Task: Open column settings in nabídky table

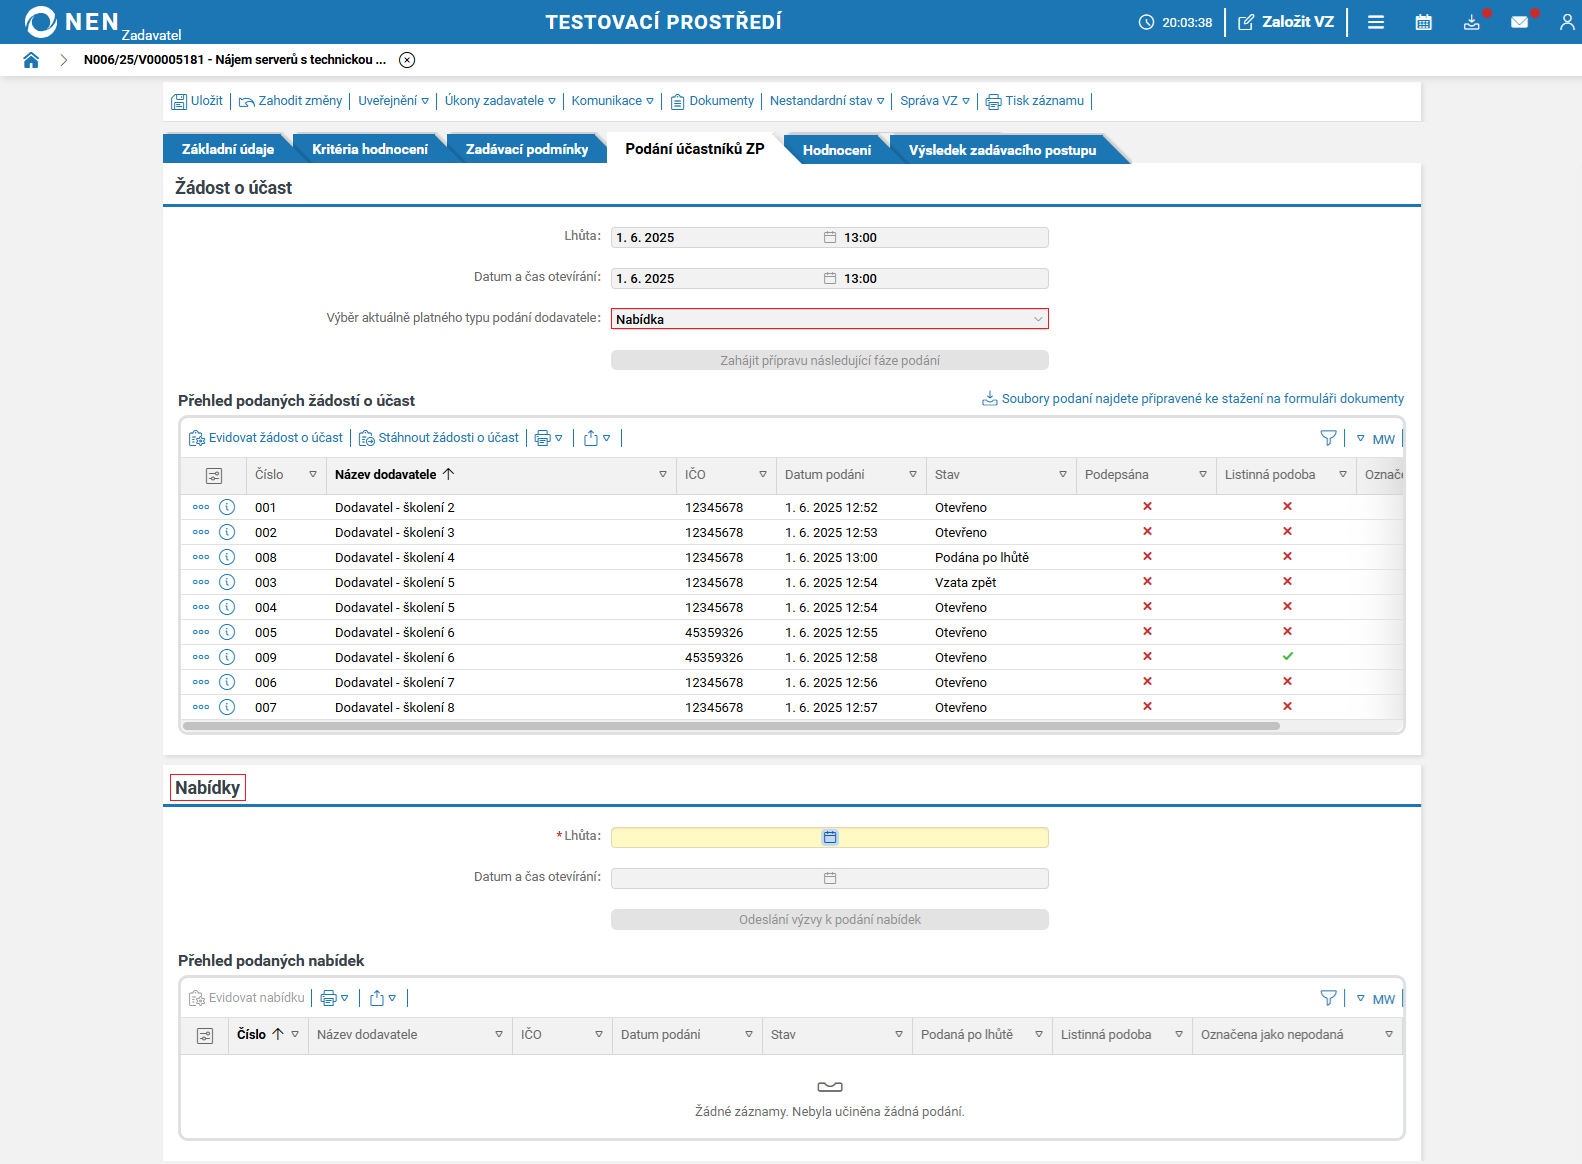Action: point(205,1036)
